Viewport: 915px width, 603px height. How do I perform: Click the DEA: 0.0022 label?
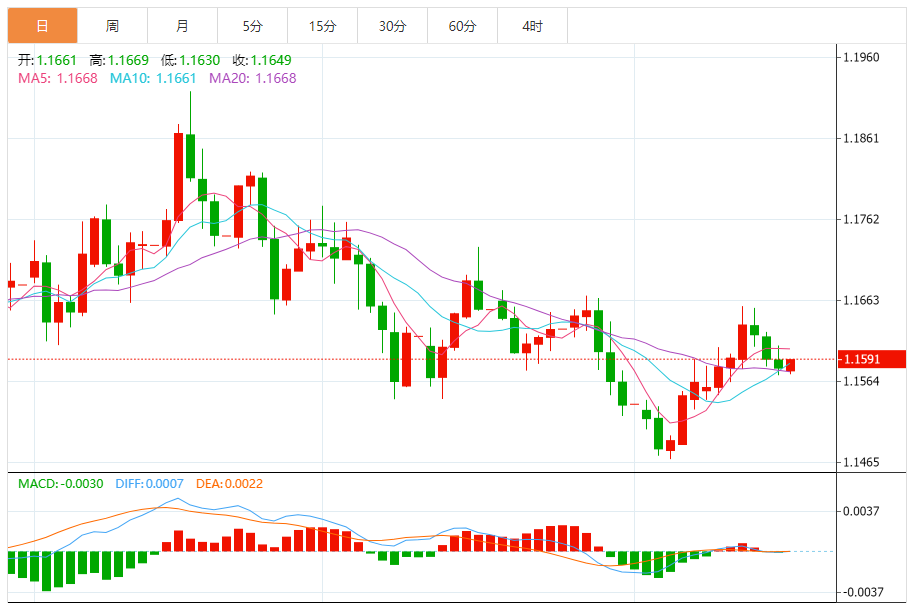pyautogui.click(x=229, y=483)
